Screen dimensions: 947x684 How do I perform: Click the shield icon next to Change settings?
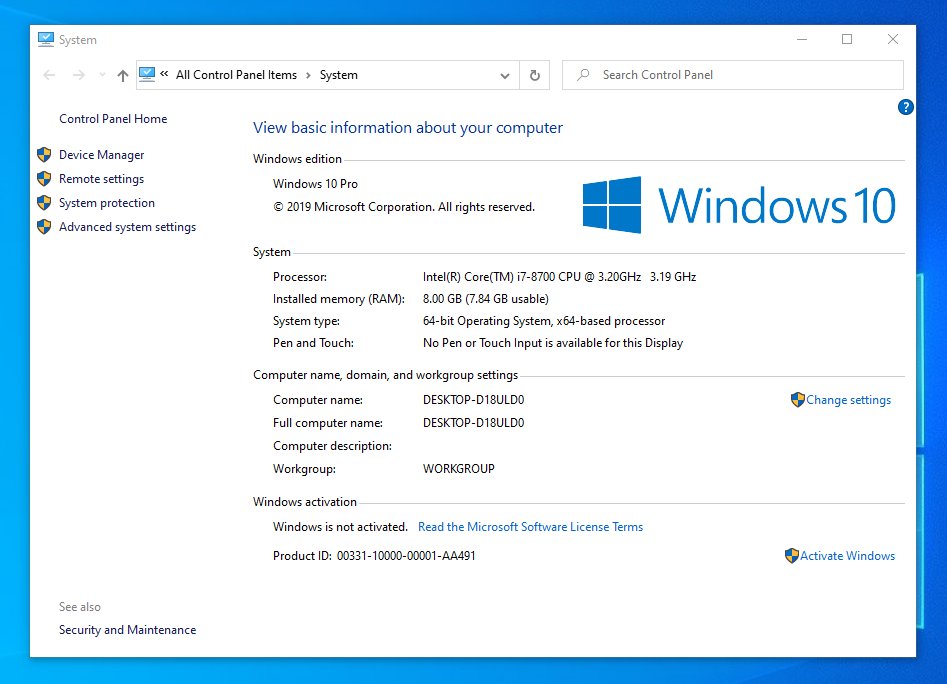coord(798,400)
